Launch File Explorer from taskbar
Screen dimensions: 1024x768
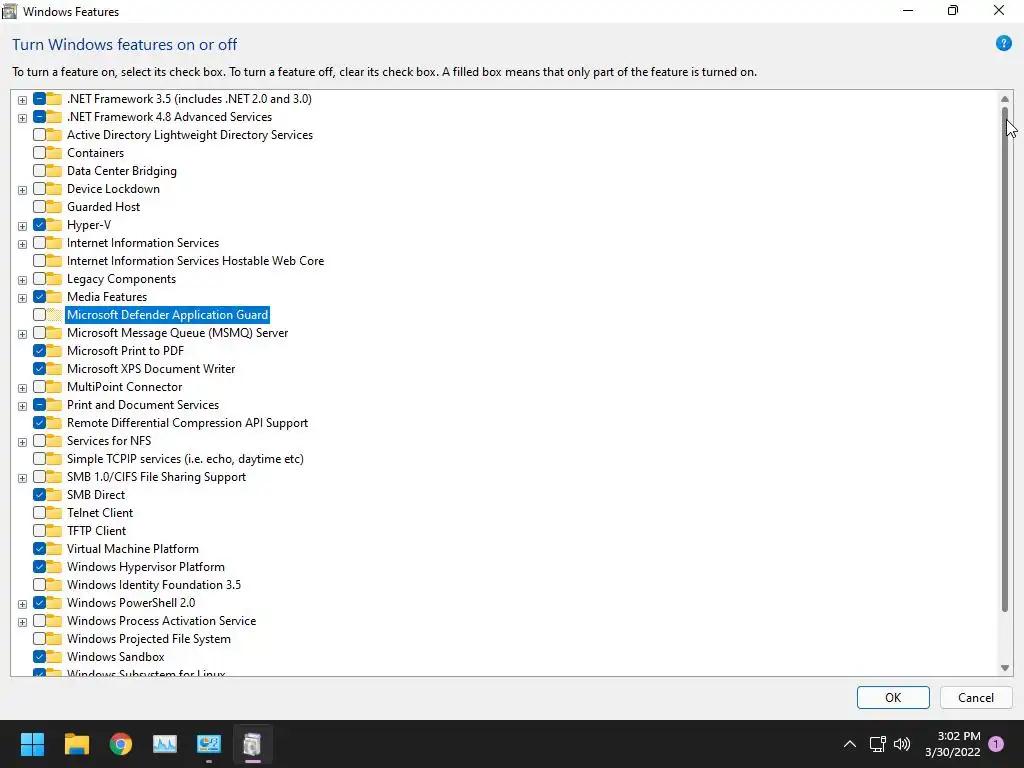[x=76, y=744]
